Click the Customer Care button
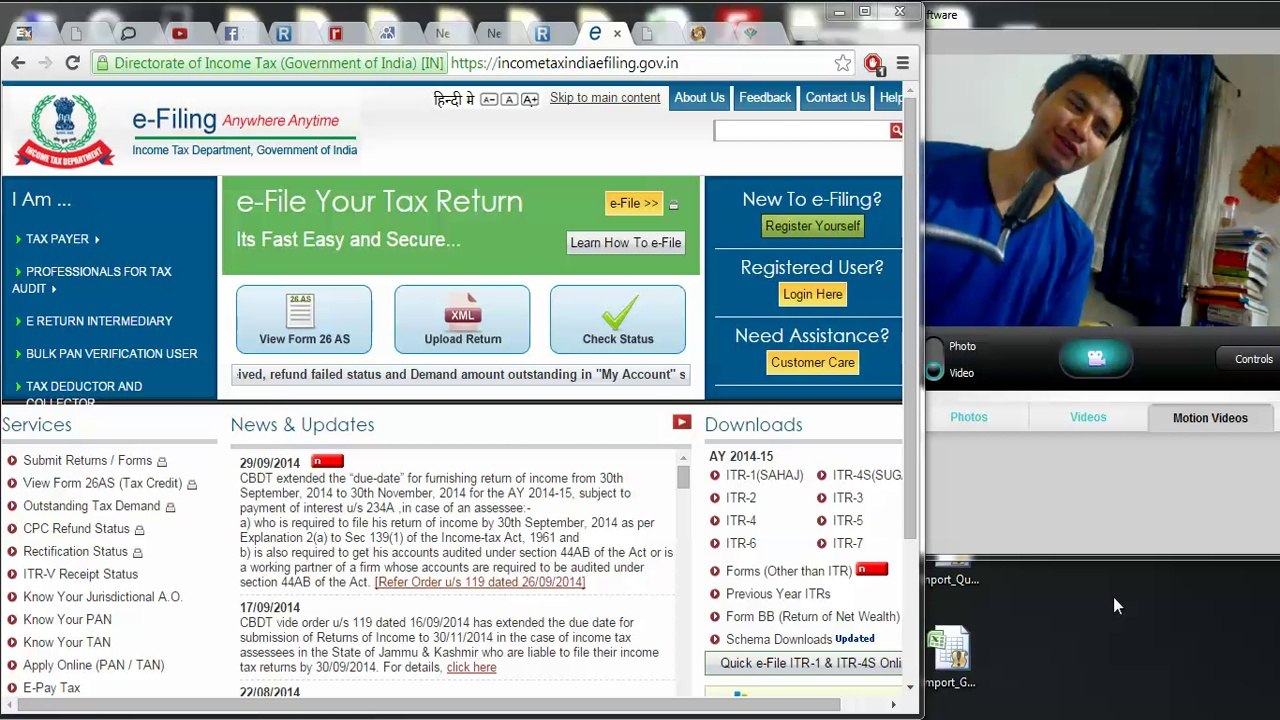 coord(812,362)
